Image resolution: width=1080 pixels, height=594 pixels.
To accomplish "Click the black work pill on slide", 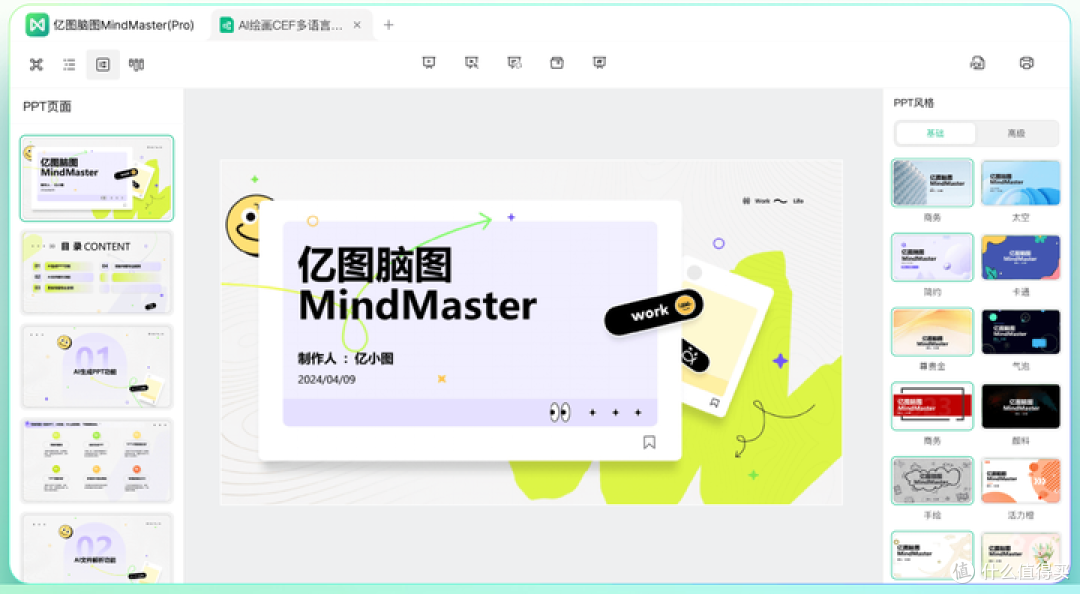I will [654, 312].
